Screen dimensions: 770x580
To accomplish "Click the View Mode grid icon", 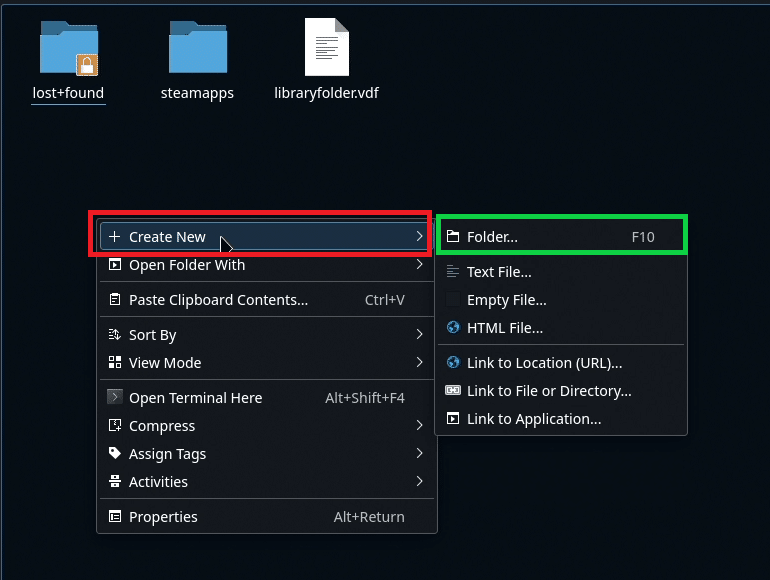I will point(114,362).
